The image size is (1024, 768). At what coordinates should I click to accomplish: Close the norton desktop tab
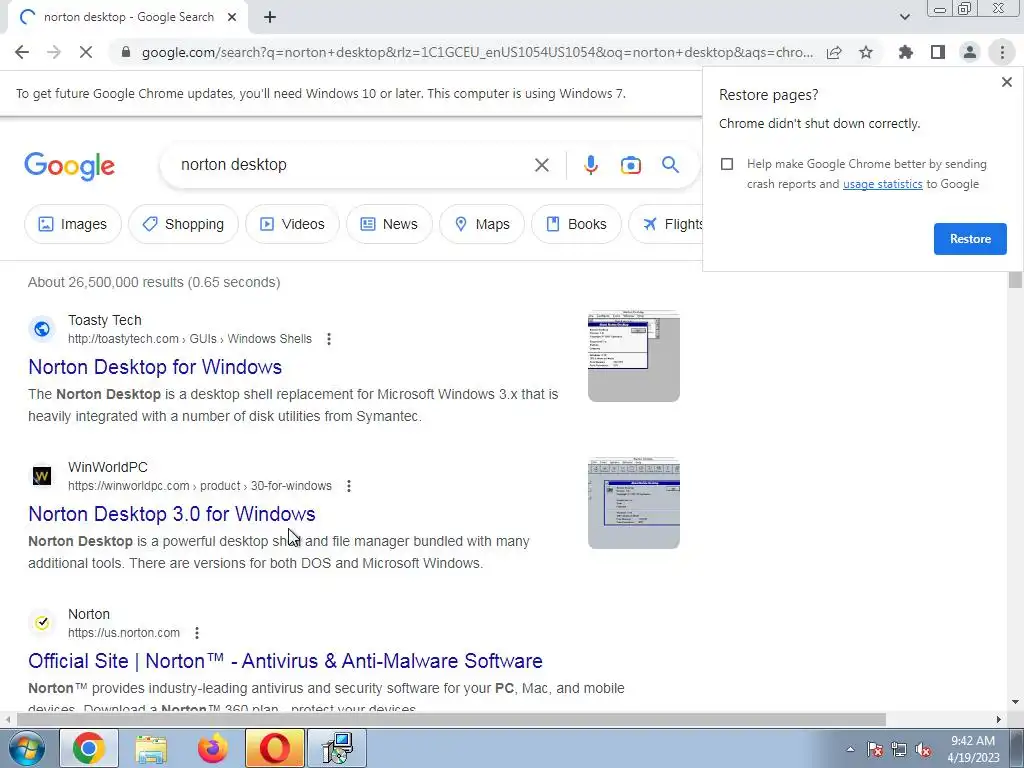232,17
